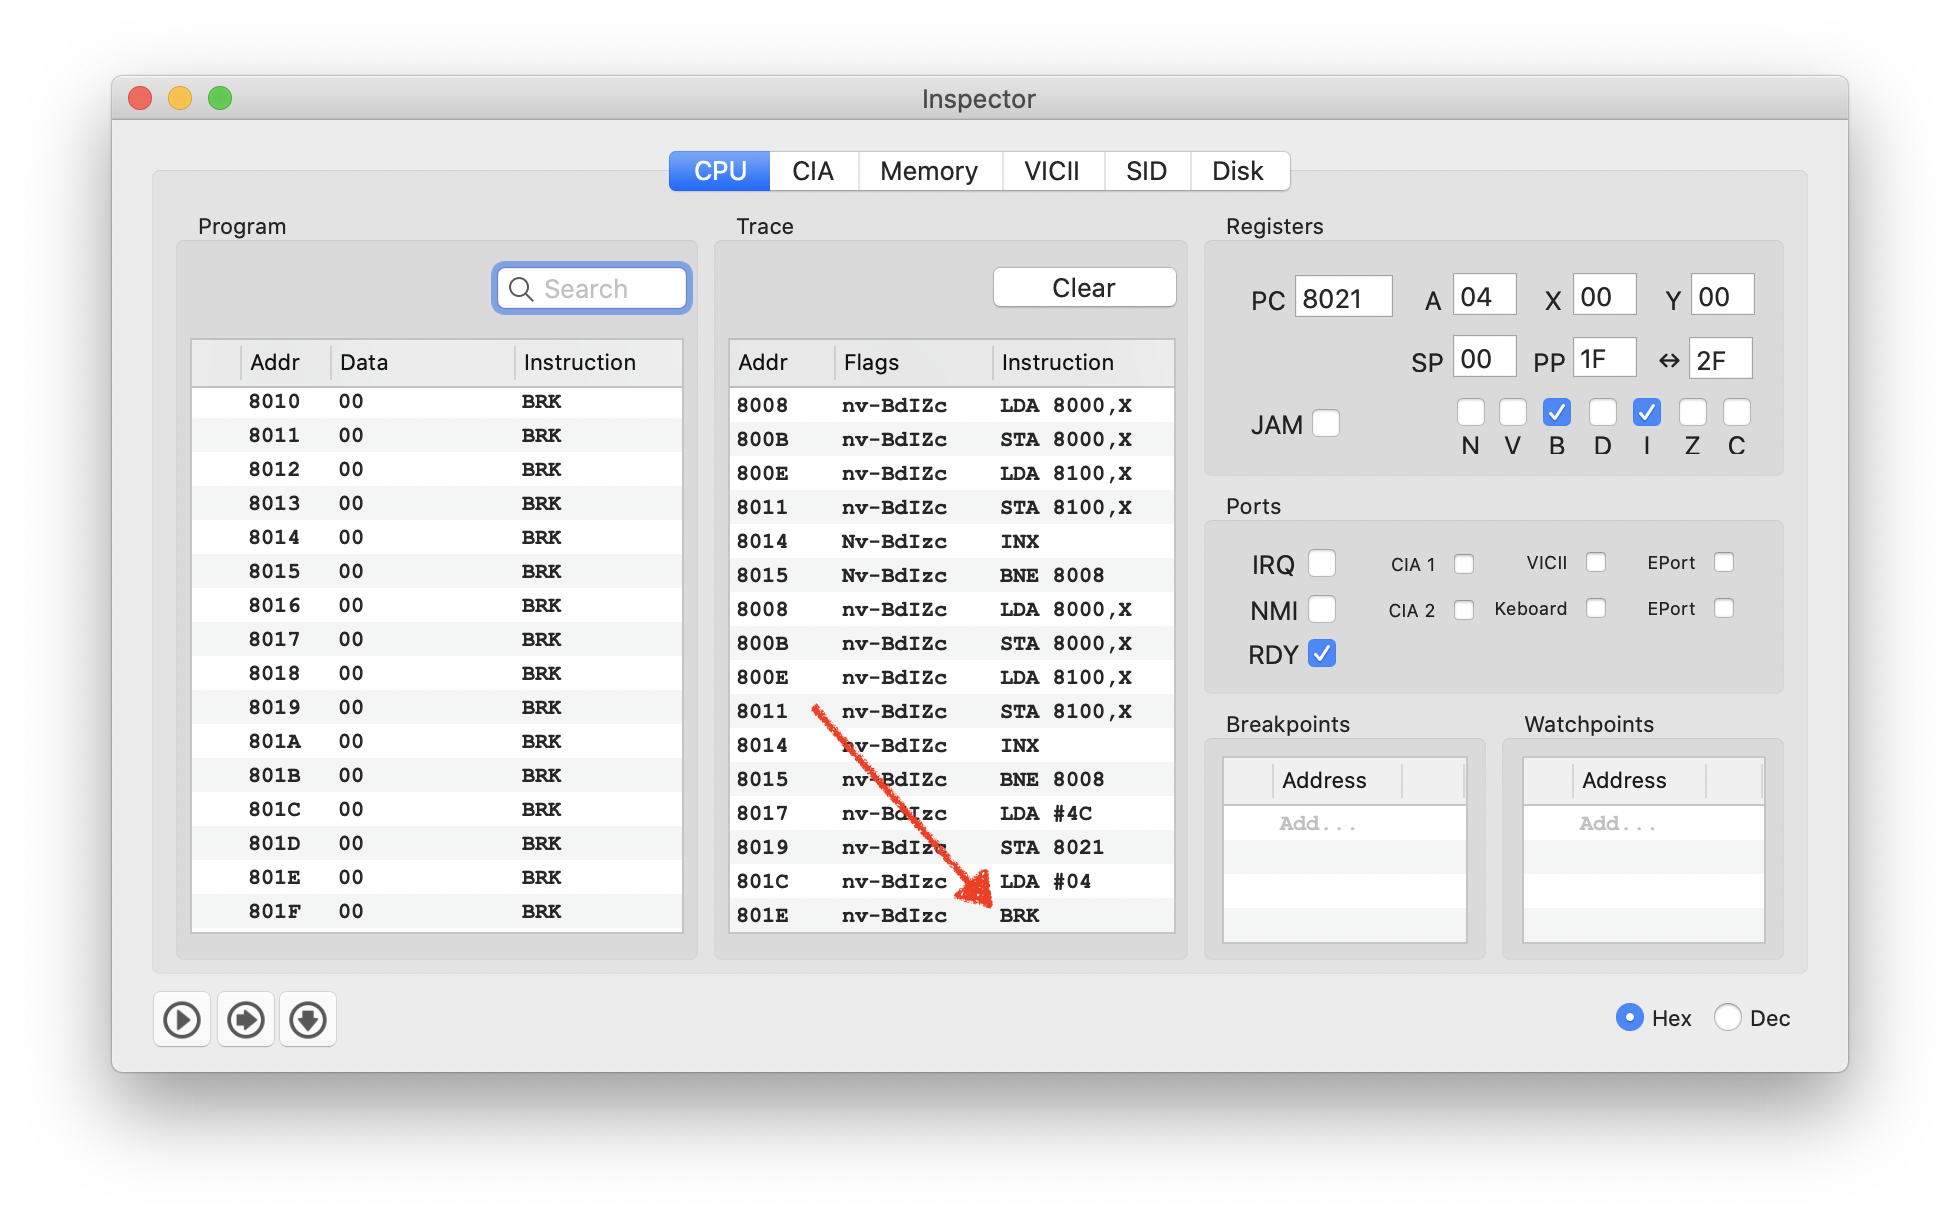The height and width of the screenshot is (1220, 1960).
Task: Open the Memory tab
Action: tap(929, 171)
